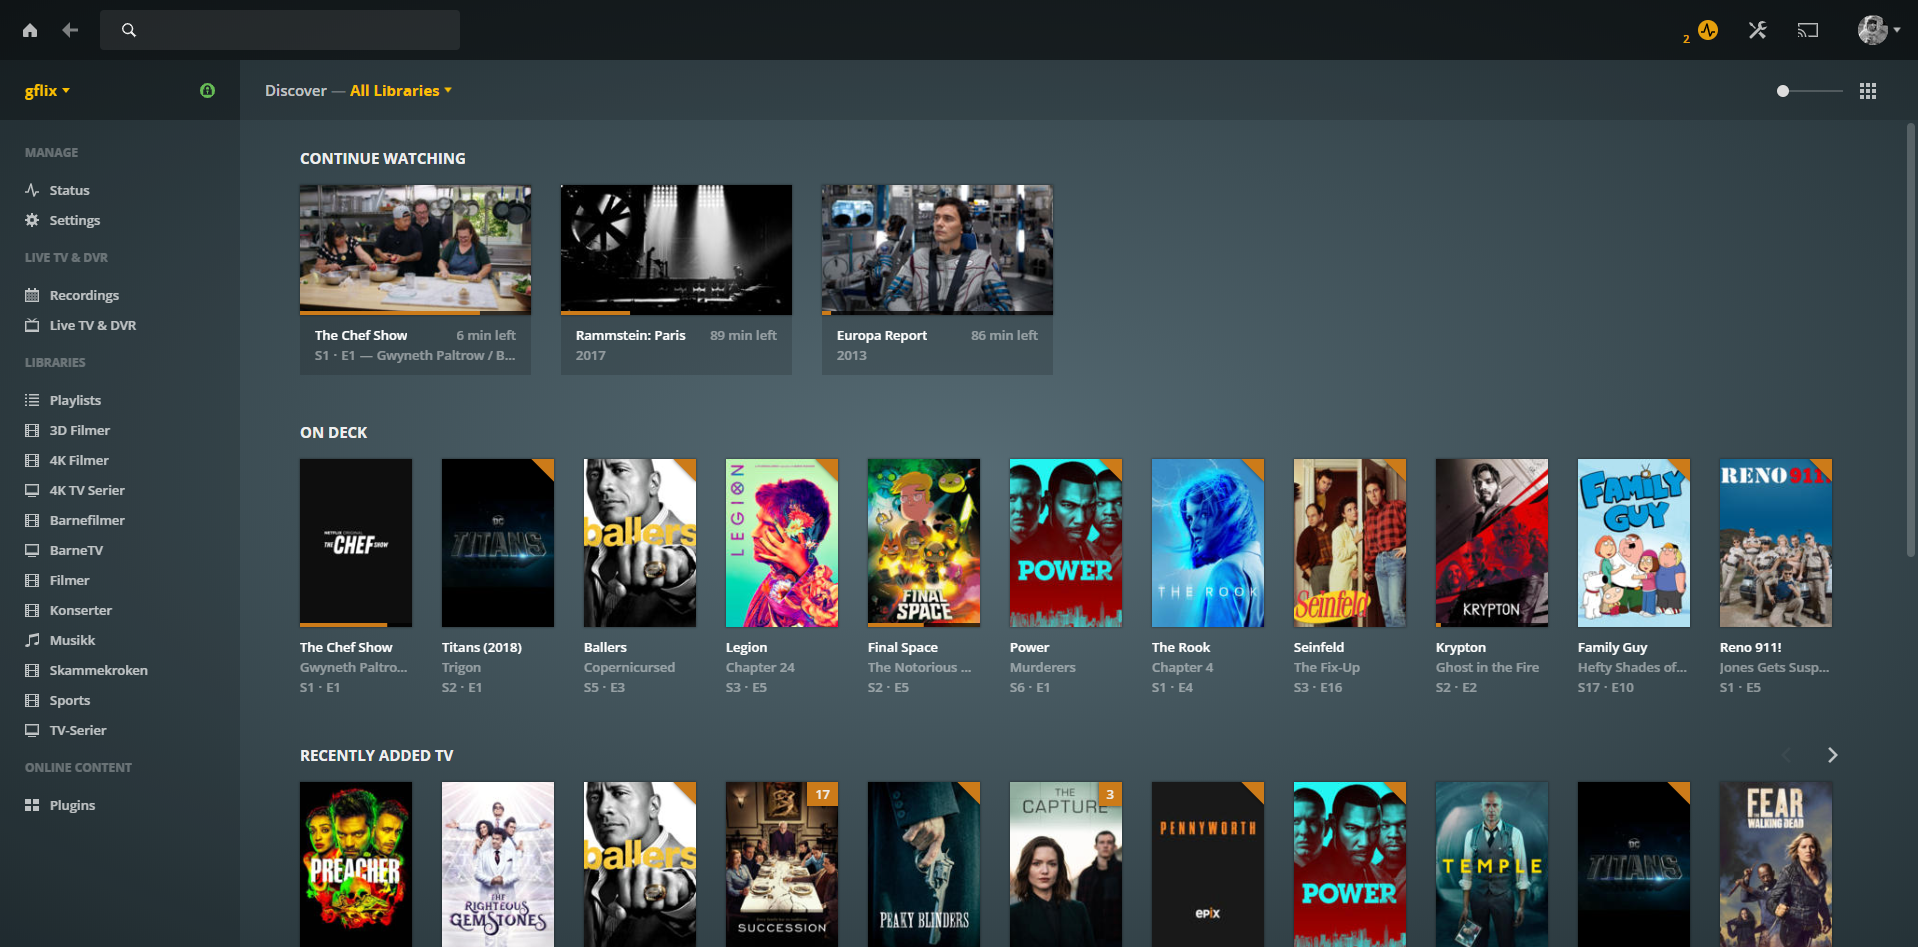1918x947 pixels.
Task: Open the activity alerts icon
Action: click(x=1707, y=30)
